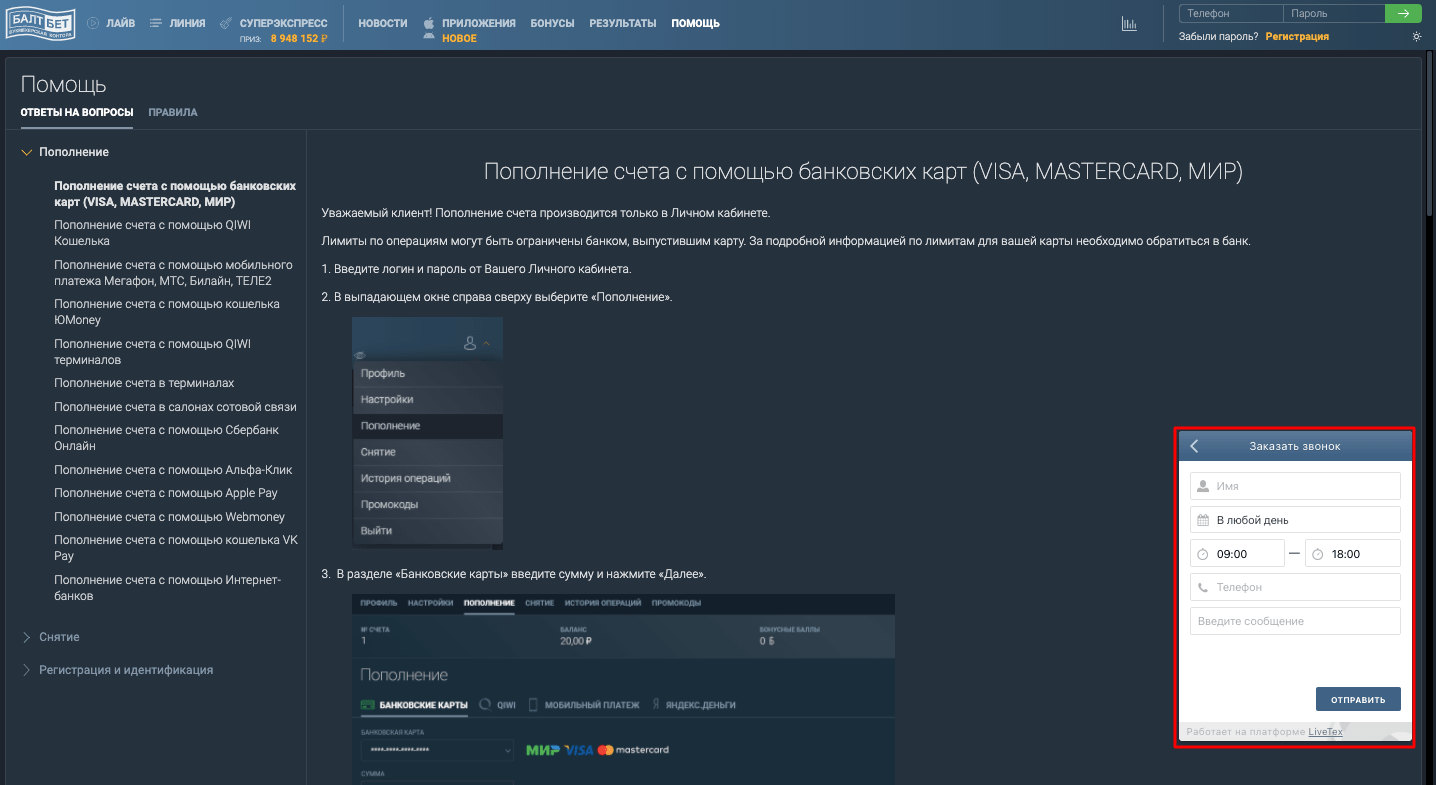Open the кошелька VK Pay article
Screen dimensions: 1436x785
coord(176,548)
